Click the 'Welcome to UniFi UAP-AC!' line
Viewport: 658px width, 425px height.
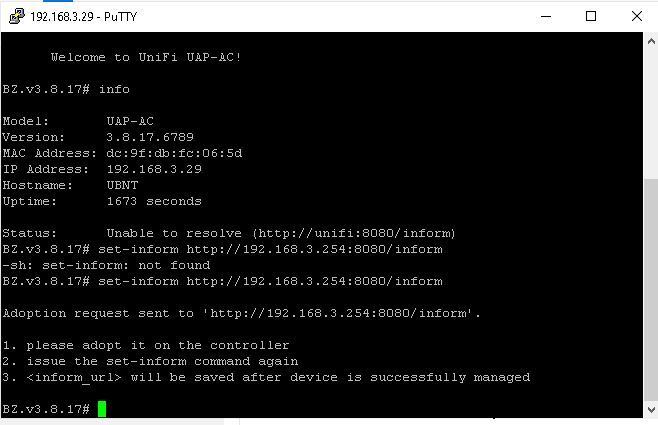pyautogui.click(x=146, y=57)
